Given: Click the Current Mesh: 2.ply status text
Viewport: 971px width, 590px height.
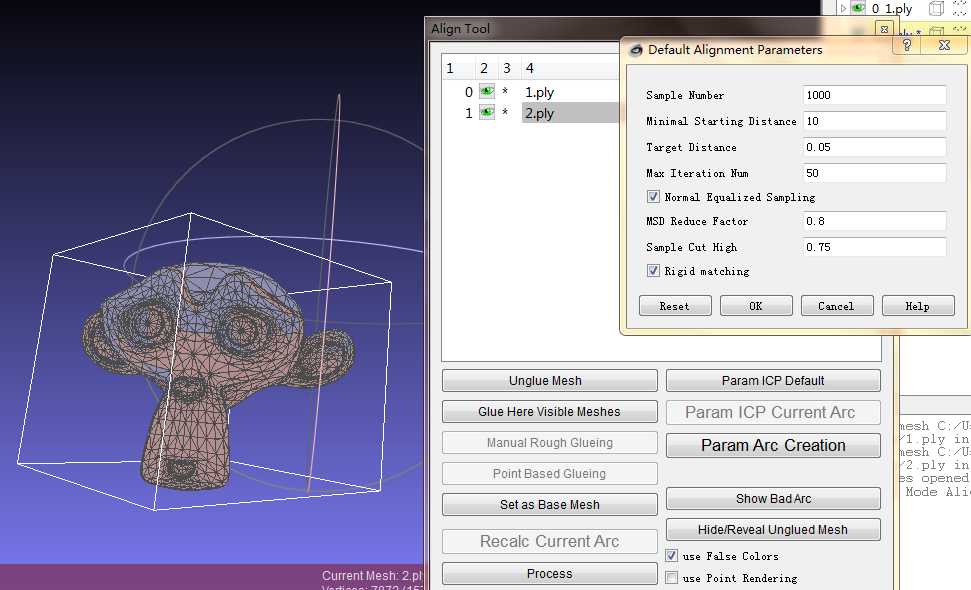Looking at the screenshot, I should pyautogui.click(x=372, y=576).
